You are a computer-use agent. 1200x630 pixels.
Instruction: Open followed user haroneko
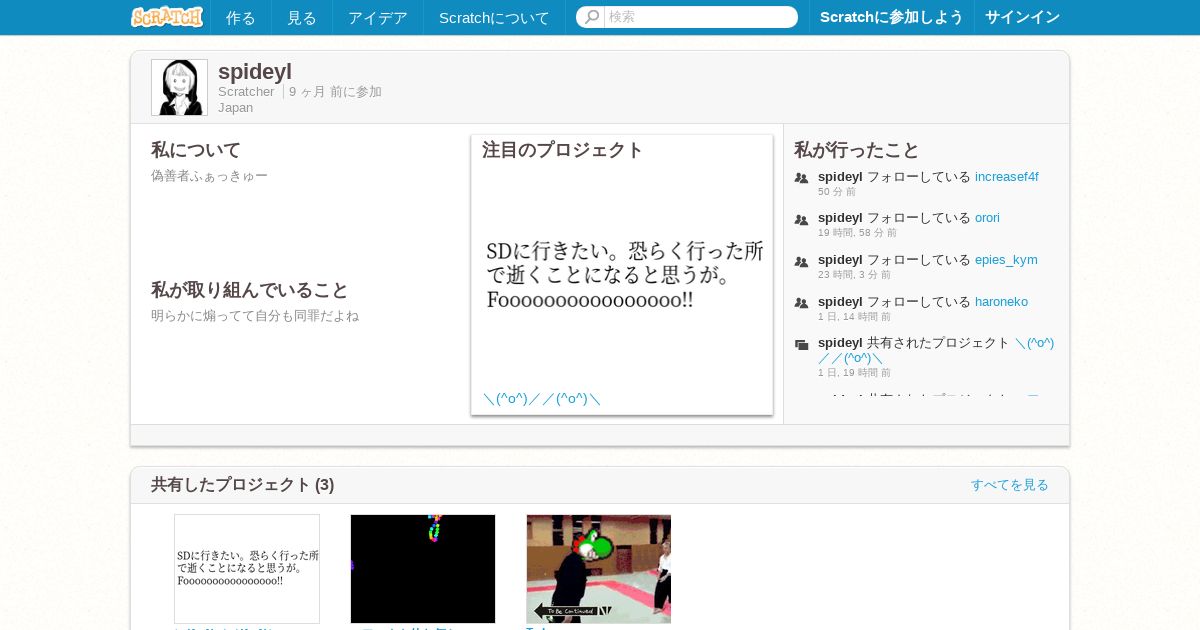pos(1001,301)
